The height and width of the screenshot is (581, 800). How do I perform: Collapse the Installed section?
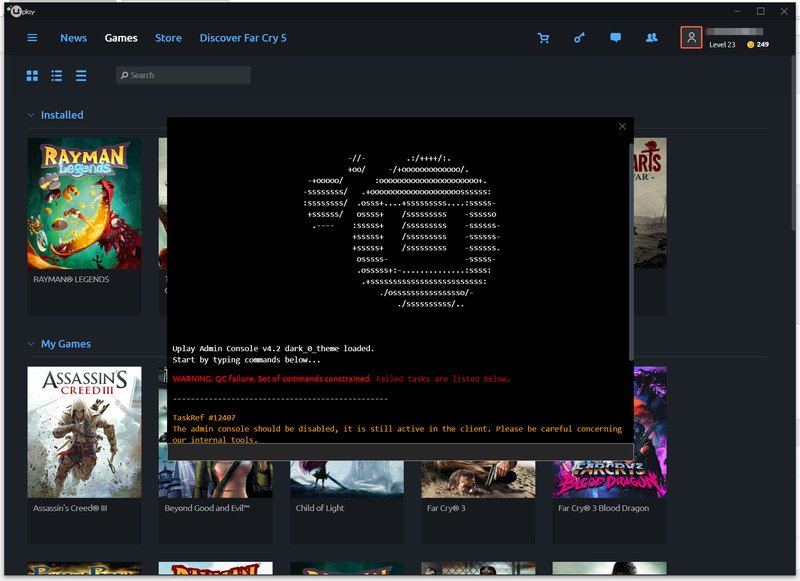click(31, 115)
